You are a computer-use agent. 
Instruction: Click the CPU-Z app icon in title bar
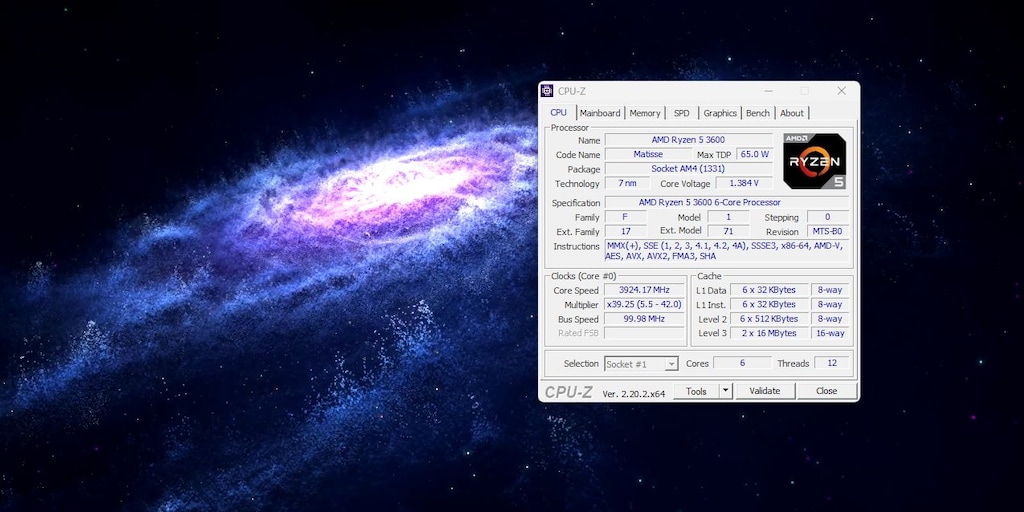(x=547, y=91)
